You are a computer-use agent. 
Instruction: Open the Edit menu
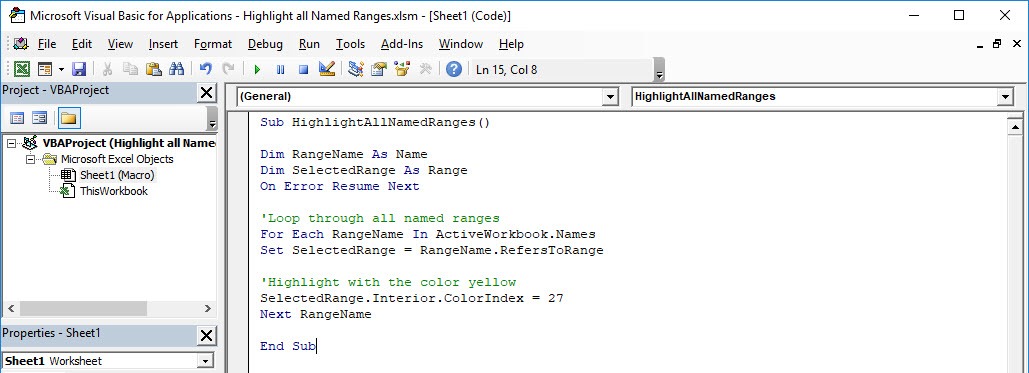tap(82, 44)
